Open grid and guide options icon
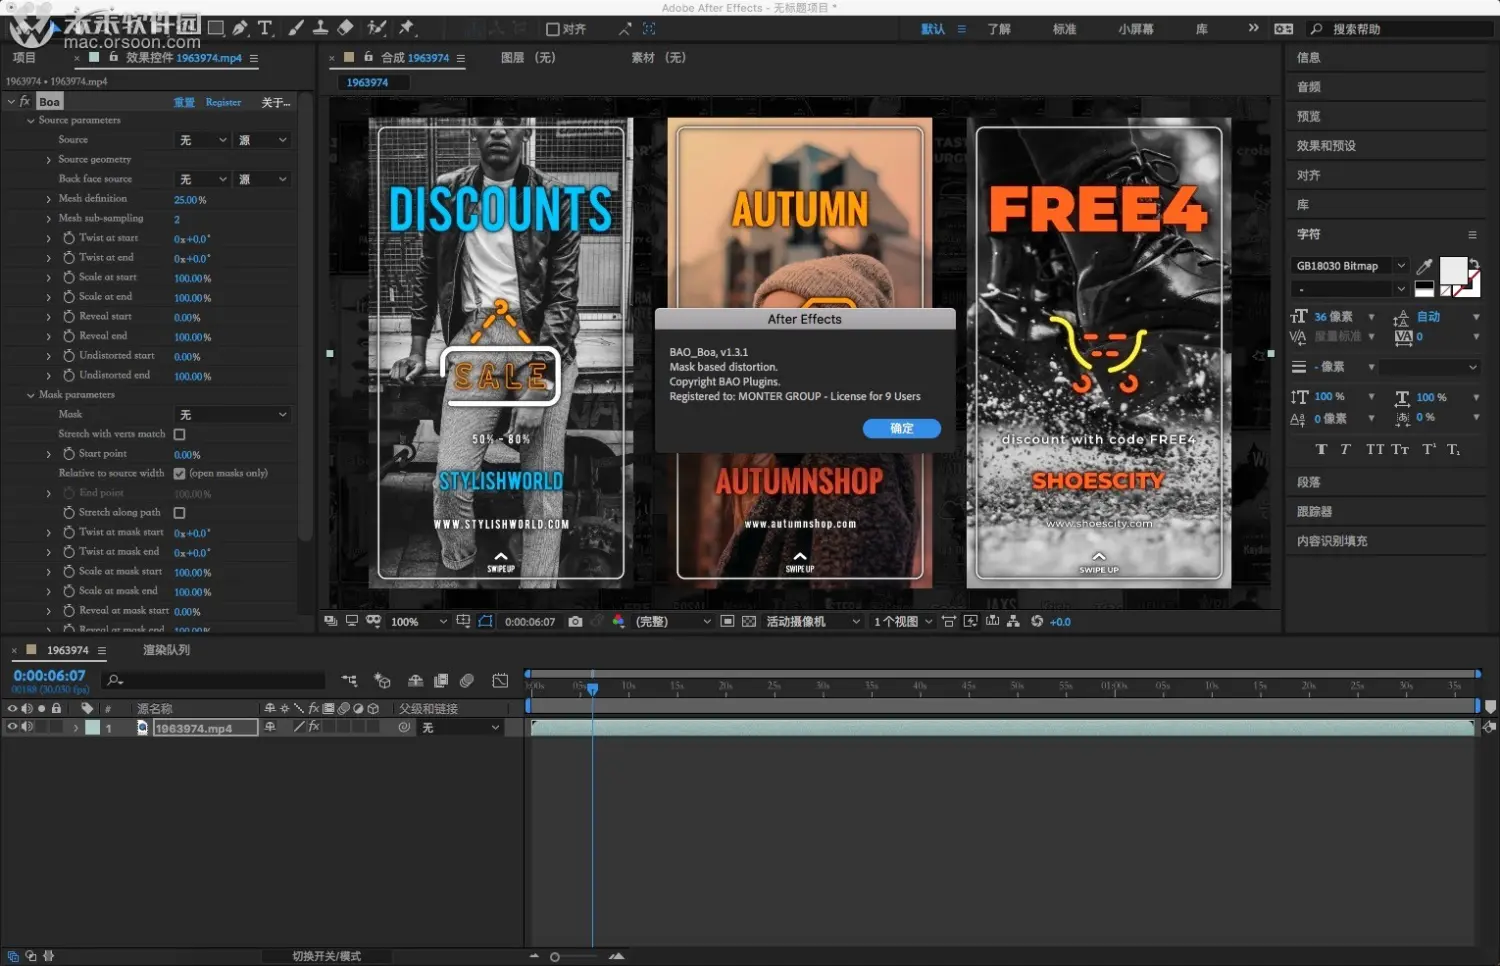 click(463, 622)
